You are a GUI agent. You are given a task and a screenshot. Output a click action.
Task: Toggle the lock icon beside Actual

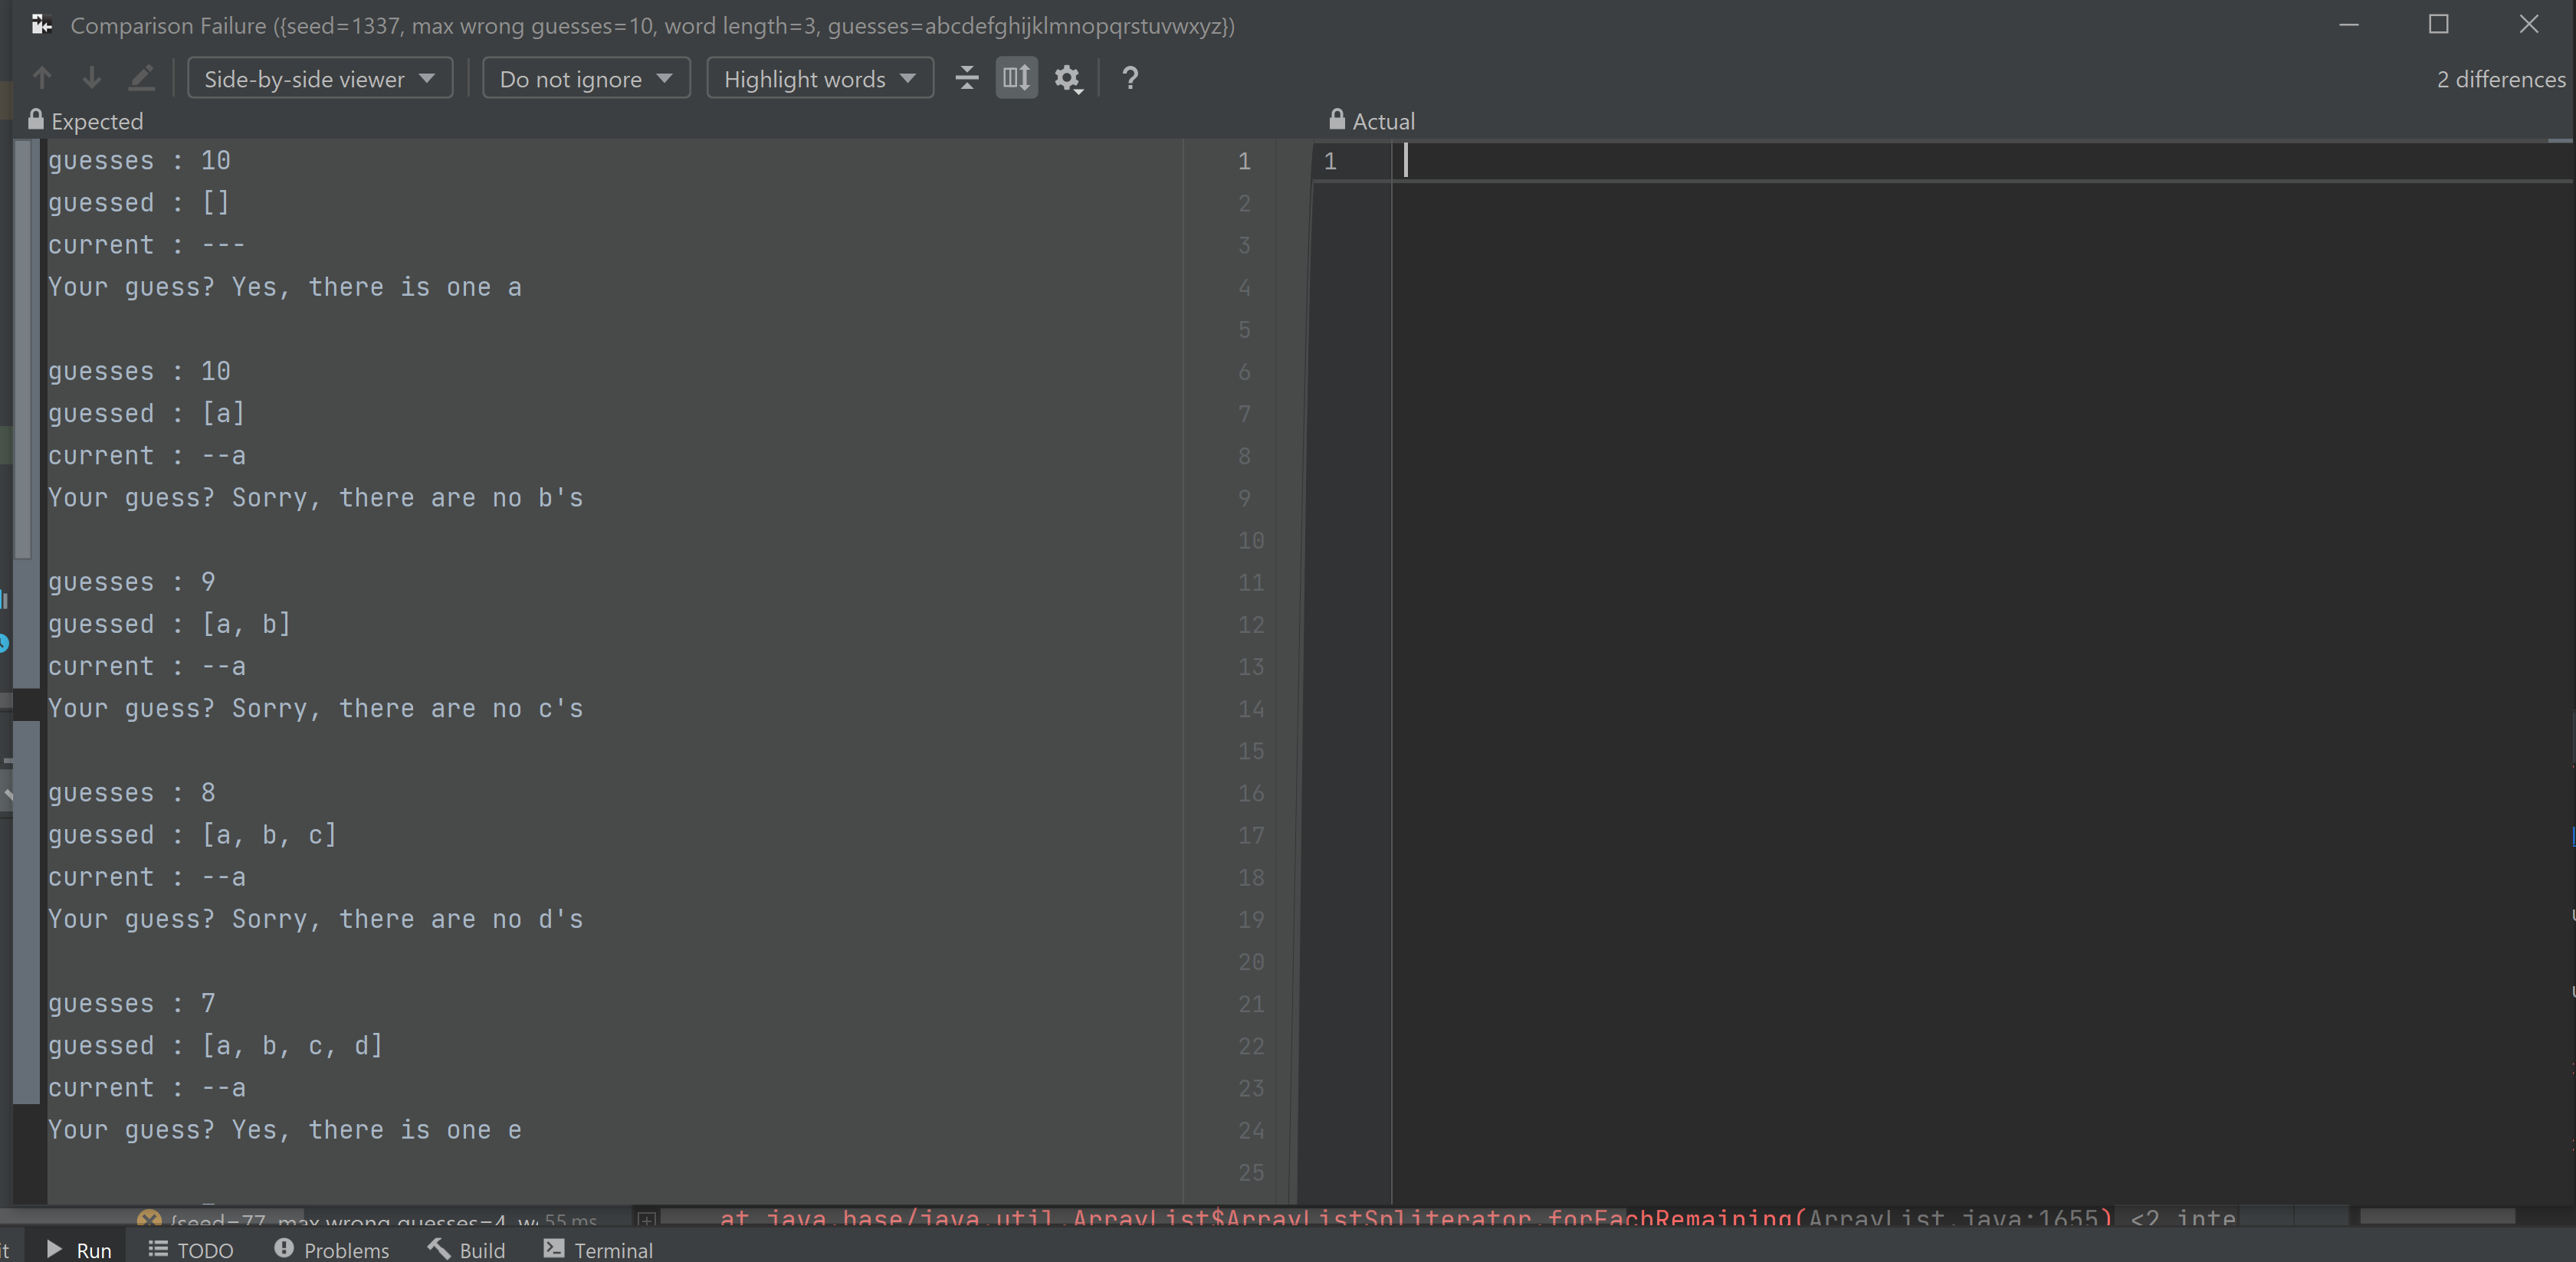coord(1337,120)
